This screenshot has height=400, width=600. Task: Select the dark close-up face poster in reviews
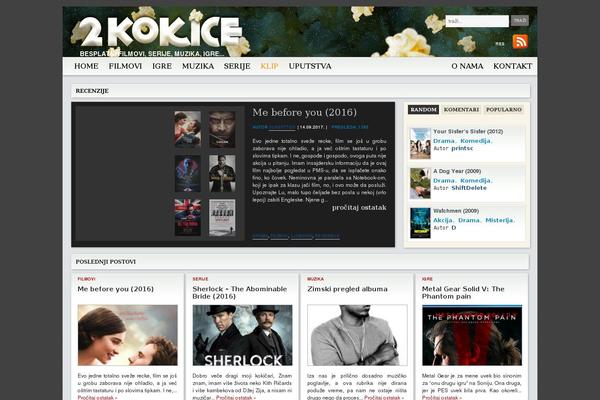click(222, 129)
